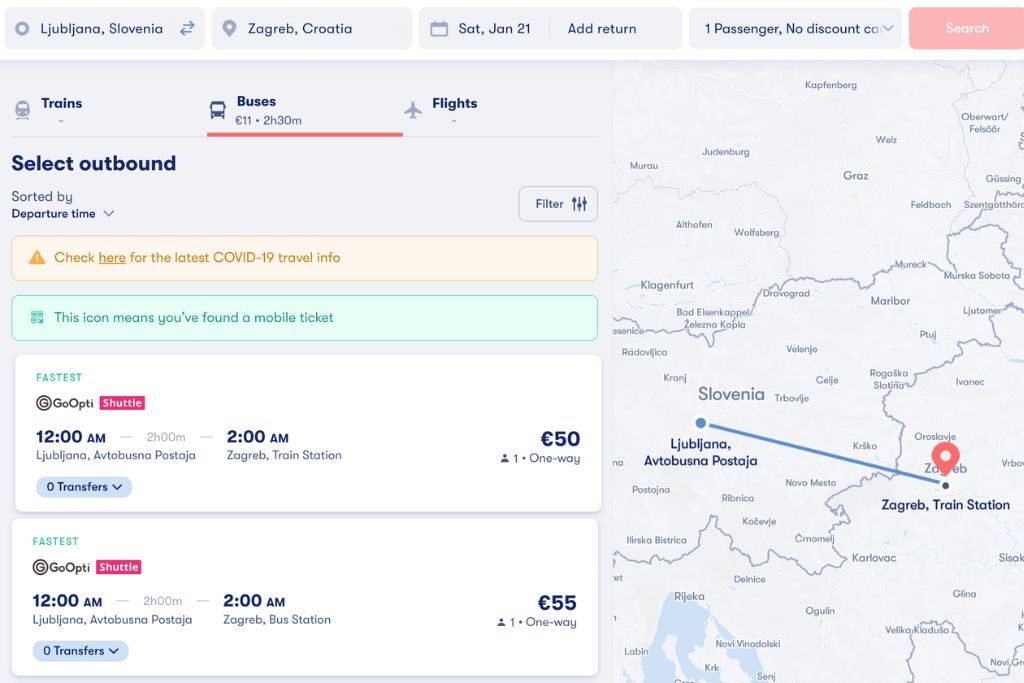
Task: Open the passenger and discount card dropdown
Action: [x=796, y=29]
